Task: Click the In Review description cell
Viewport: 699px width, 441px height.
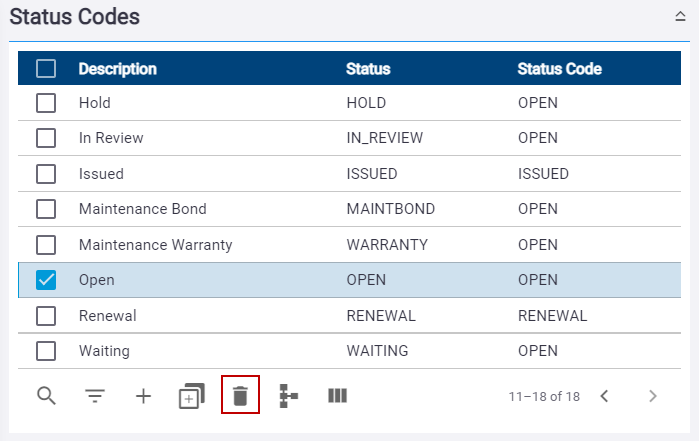Action: pyautogui.click(x=111, y=138)
